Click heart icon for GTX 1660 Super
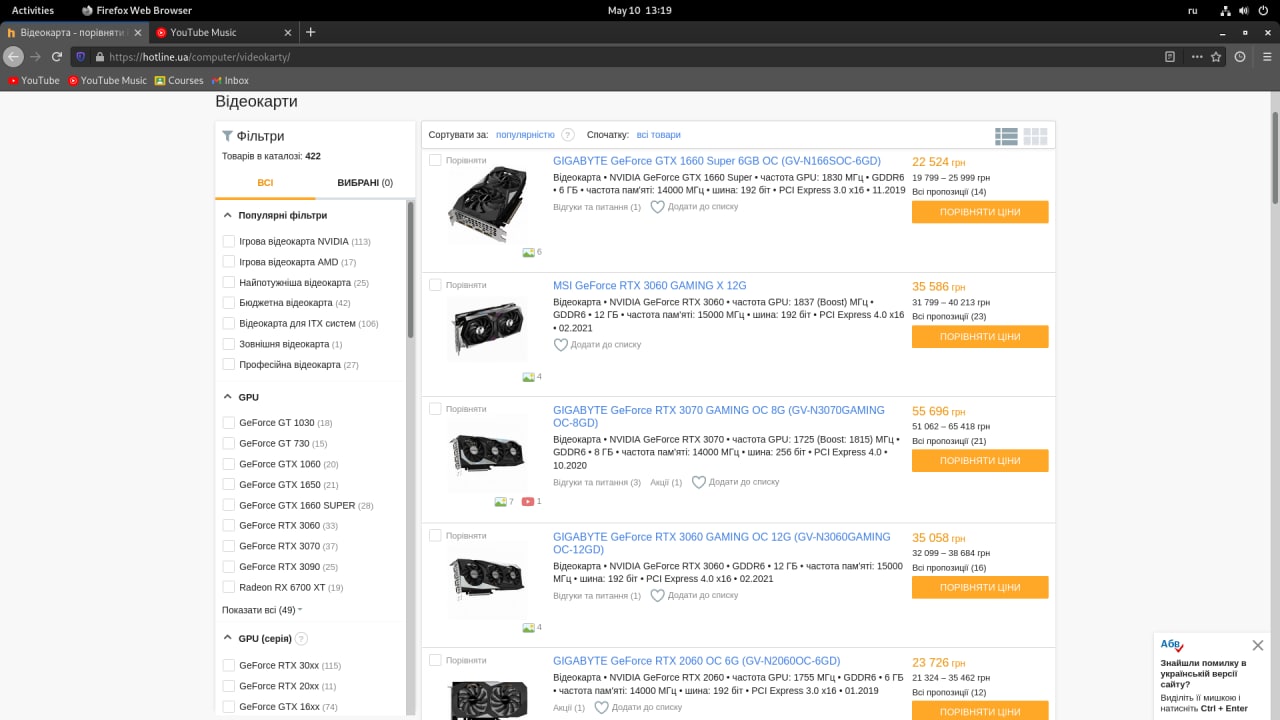 tap(657, 207)
